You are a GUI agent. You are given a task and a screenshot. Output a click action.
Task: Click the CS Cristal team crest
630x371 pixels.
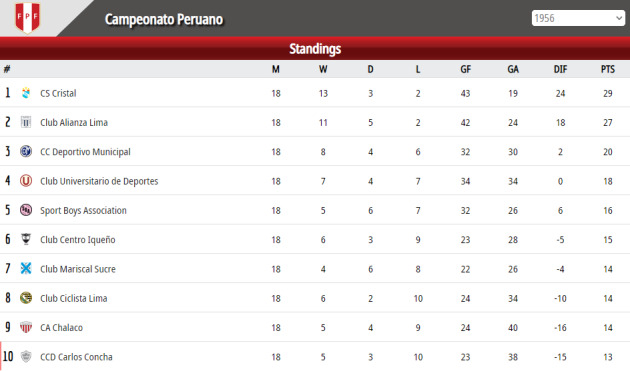26,93
